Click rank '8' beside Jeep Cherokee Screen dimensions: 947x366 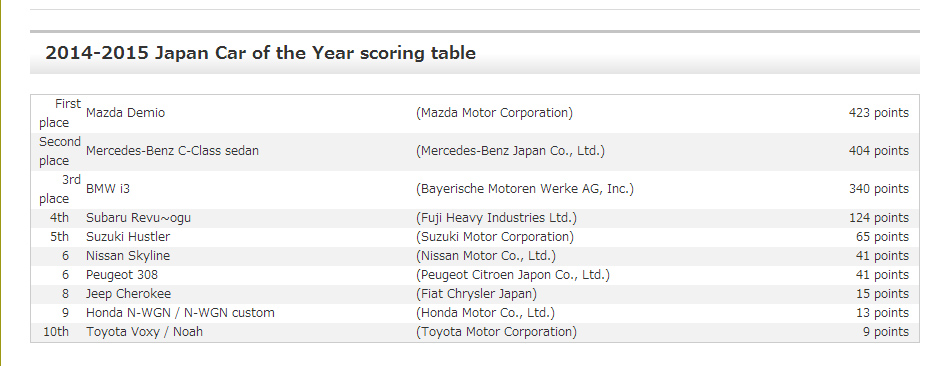tap(65, 294)
